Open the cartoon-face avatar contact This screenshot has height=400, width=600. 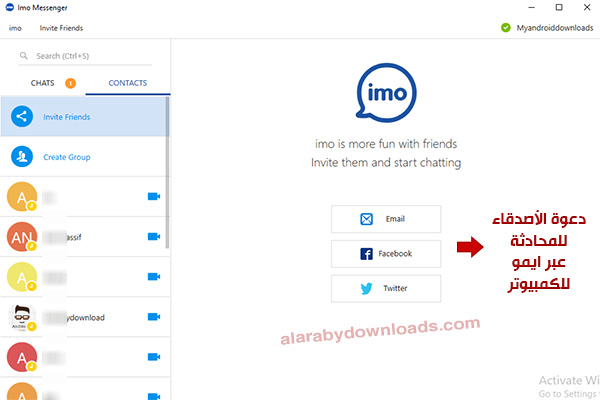click(x=22, y=317)
